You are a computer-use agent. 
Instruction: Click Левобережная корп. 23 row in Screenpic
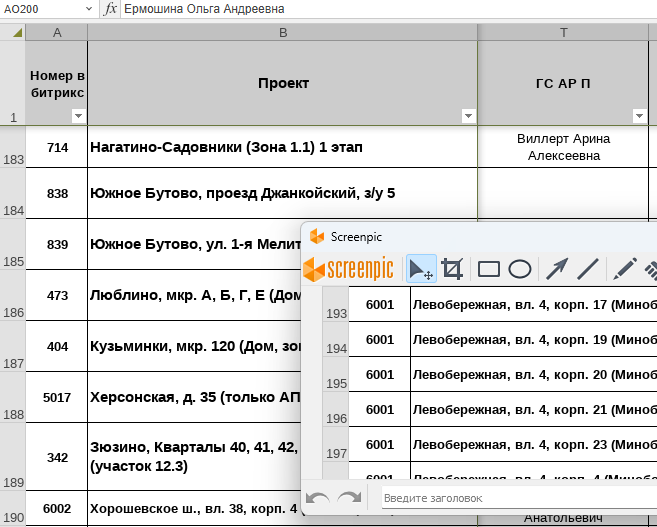[534, 444]
